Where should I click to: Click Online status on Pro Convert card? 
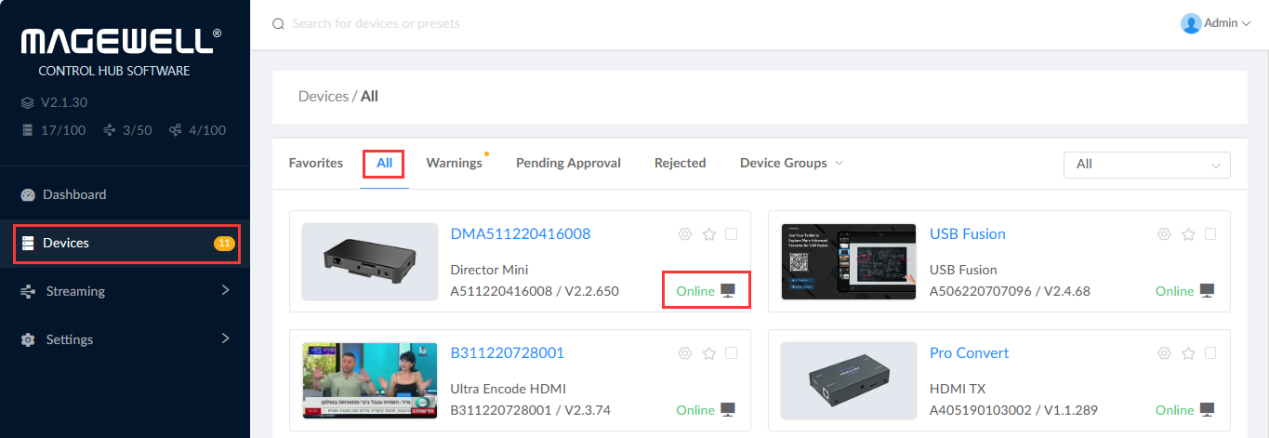(1175, 410)
